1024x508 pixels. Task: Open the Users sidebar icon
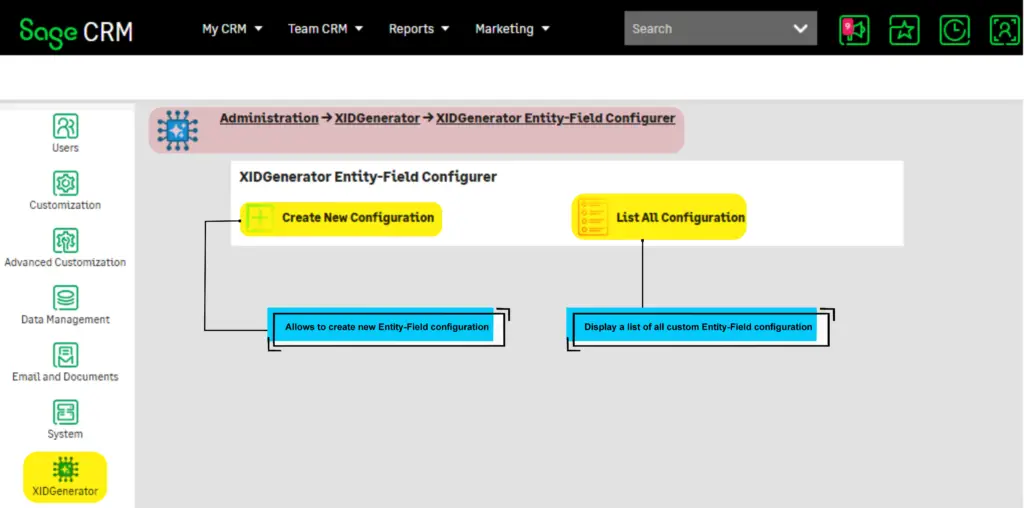click(65, 127)
